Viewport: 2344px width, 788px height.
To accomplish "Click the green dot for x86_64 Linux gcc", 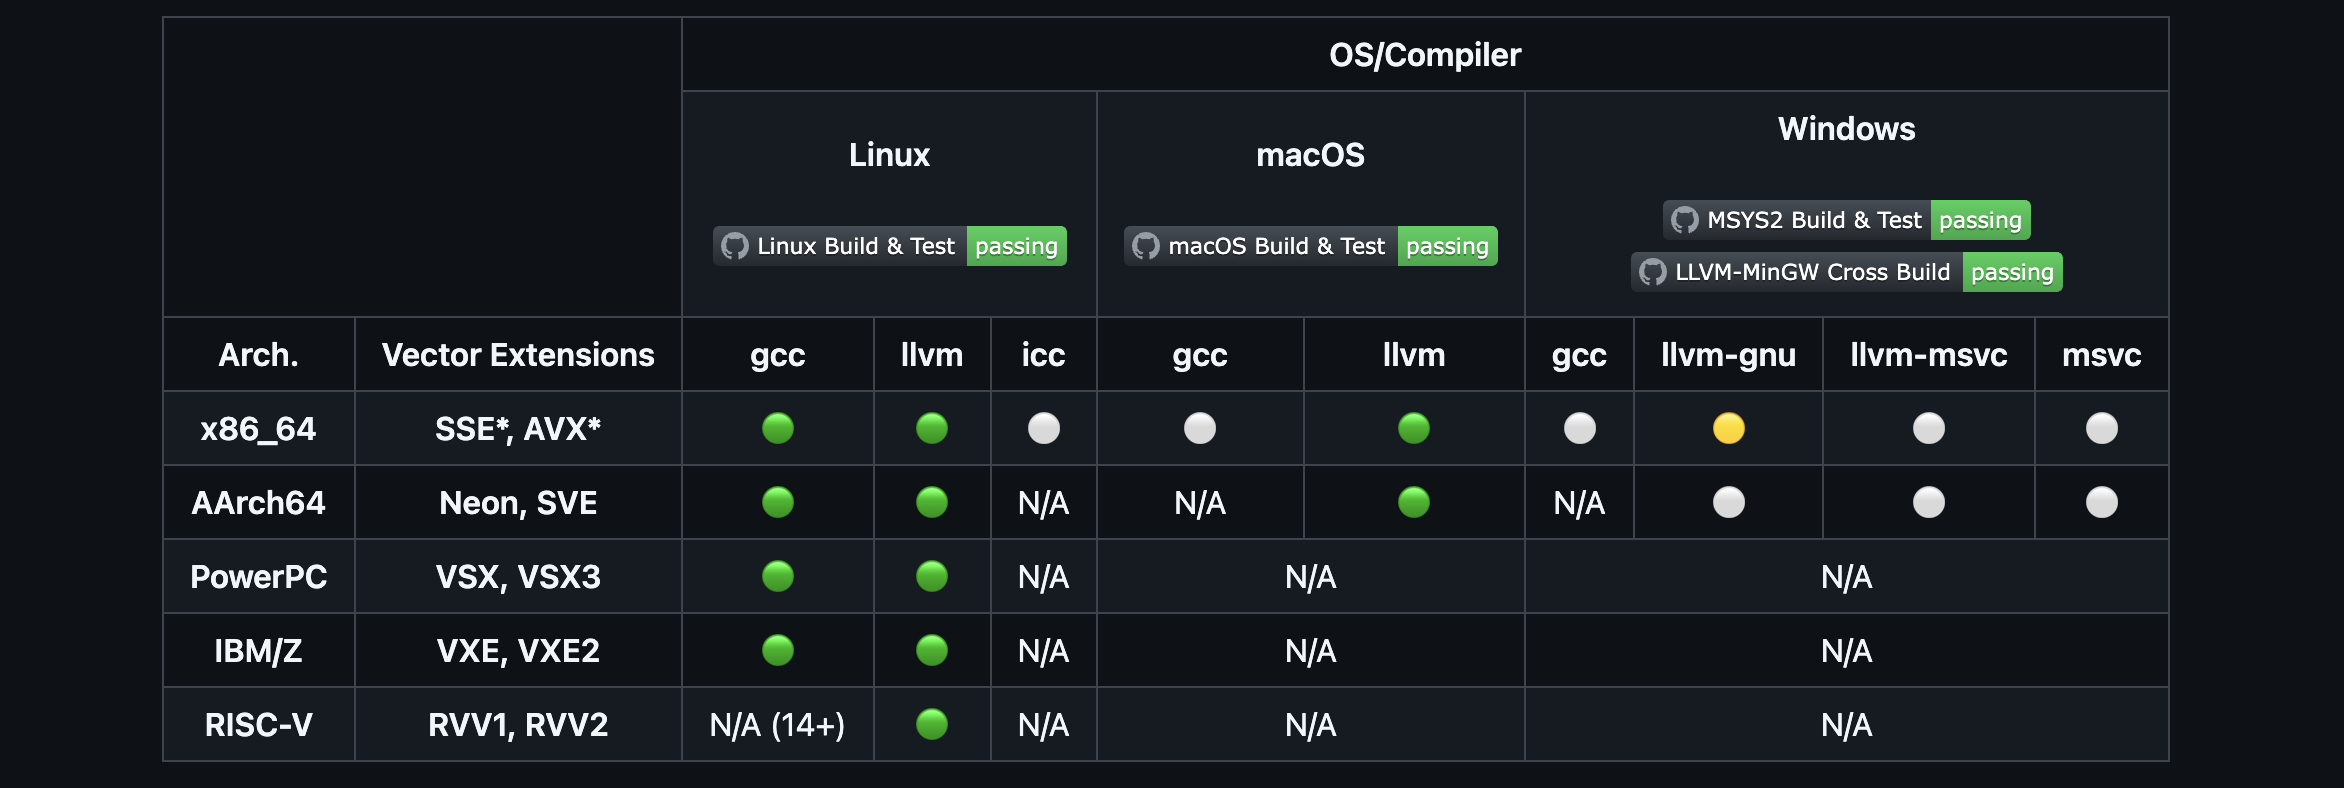I will point(778,428).
